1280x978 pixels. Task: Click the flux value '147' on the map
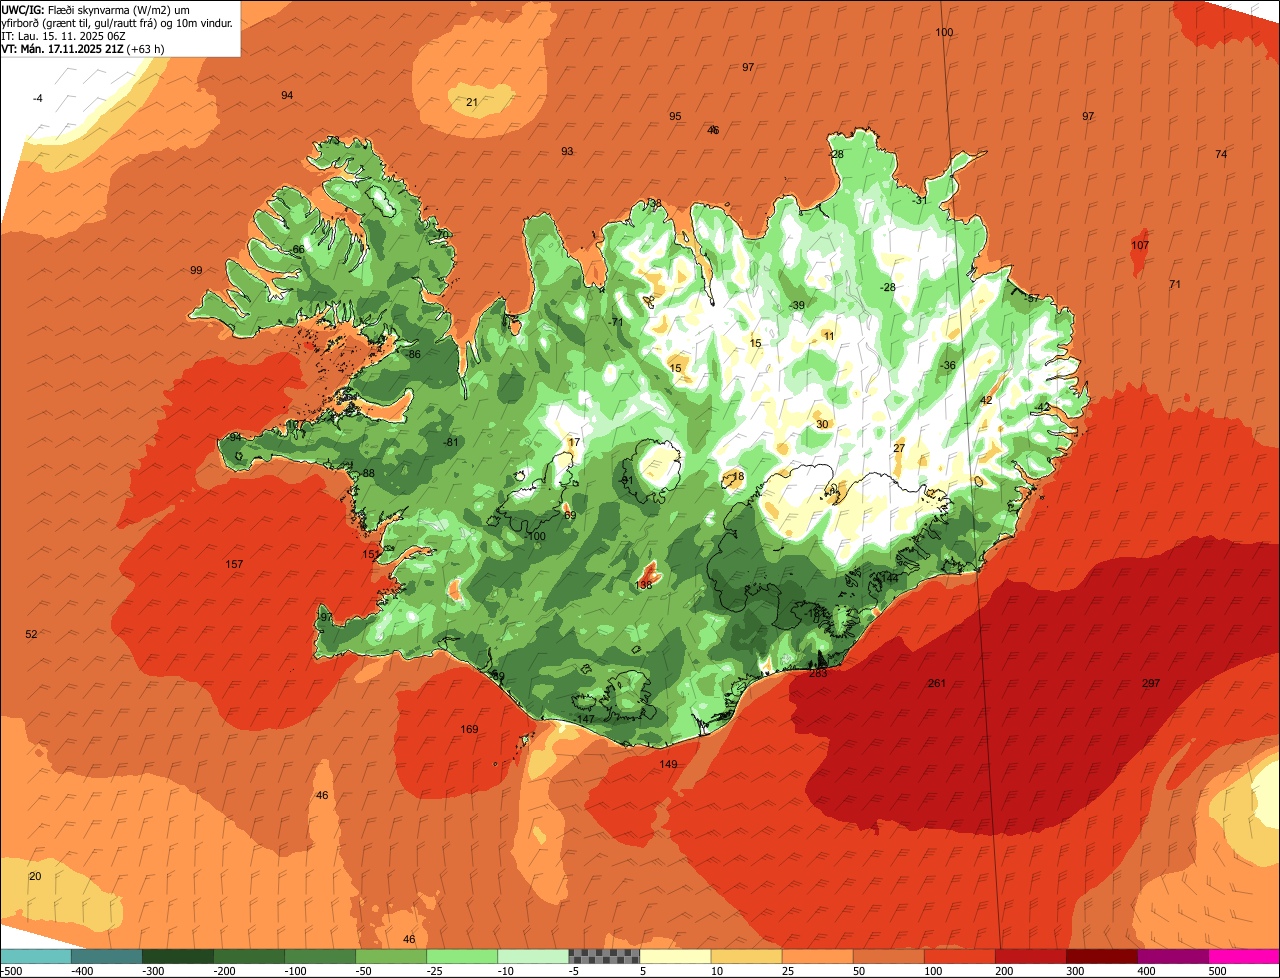[x=586, y=719]
